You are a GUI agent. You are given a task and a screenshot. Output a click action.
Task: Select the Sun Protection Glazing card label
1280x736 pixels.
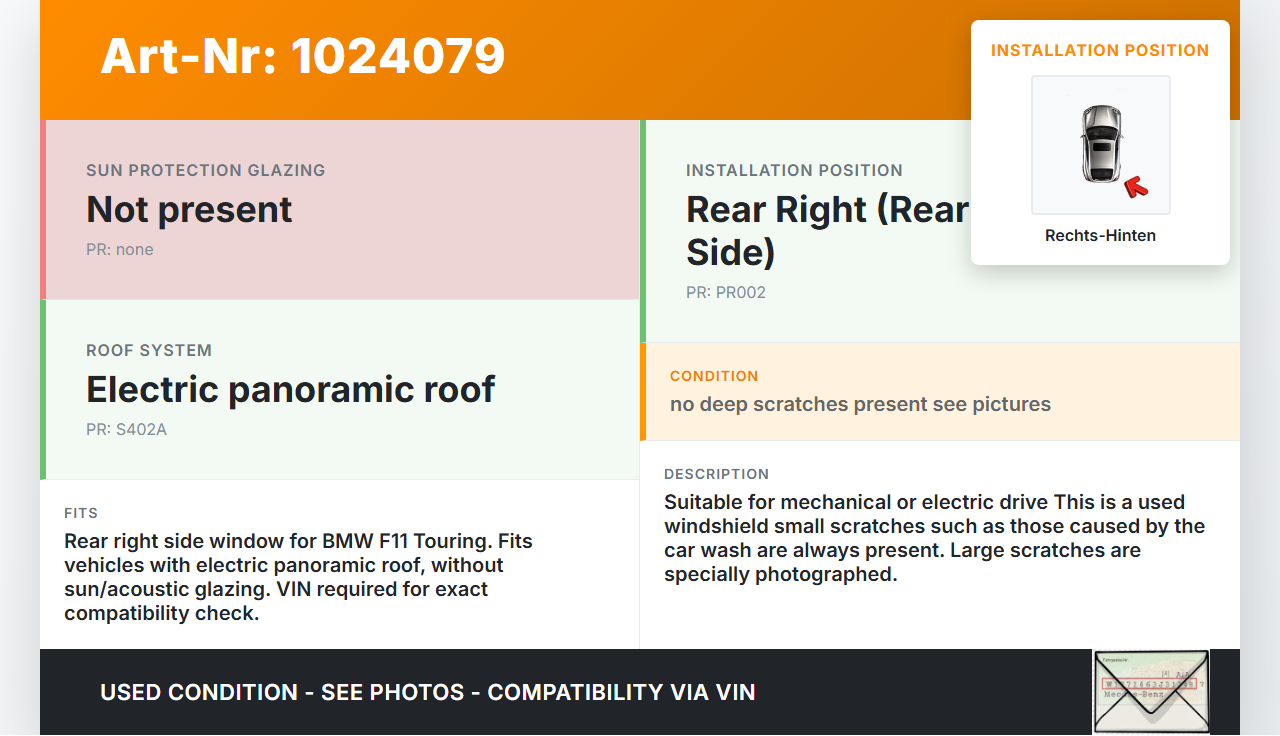[x=205, y=170]
